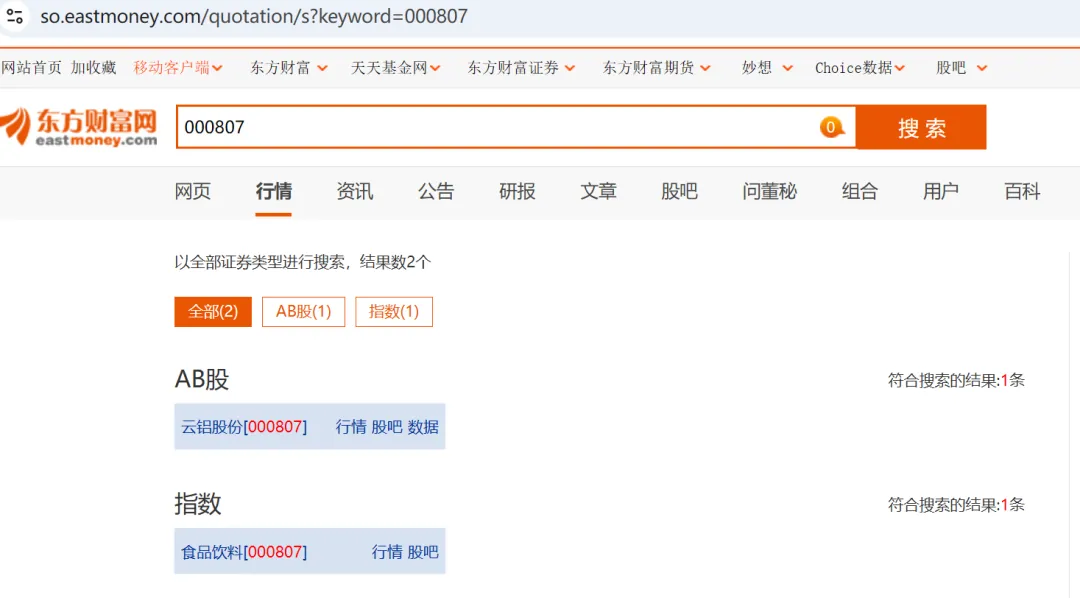1080x598 pixels.
Task: Expand 东方财富证券 dropdown
Action: click(x=521, y=68)
